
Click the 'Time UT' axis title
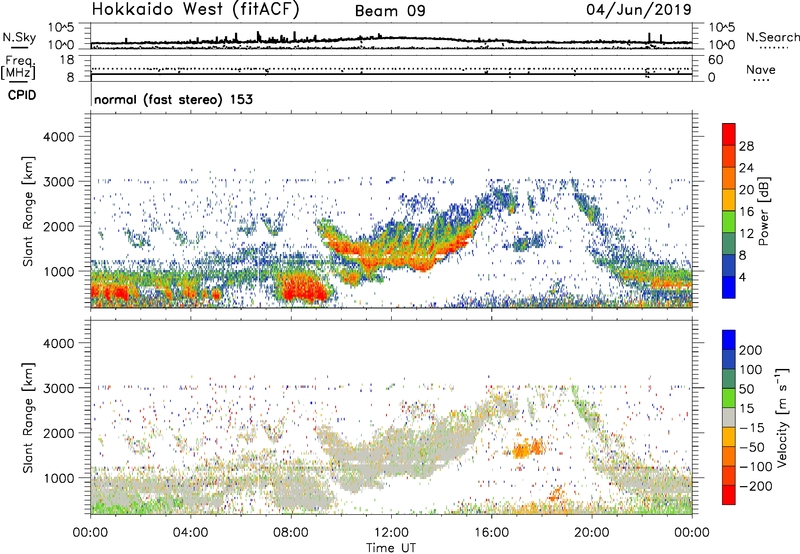391,548
